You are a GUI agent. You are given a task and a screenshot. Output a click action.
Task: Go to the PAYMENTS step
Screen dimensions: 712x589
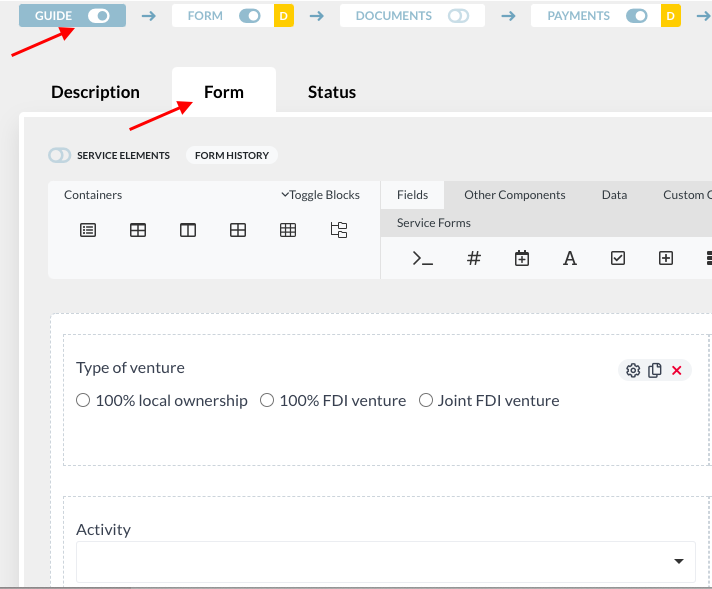(578, 16)
